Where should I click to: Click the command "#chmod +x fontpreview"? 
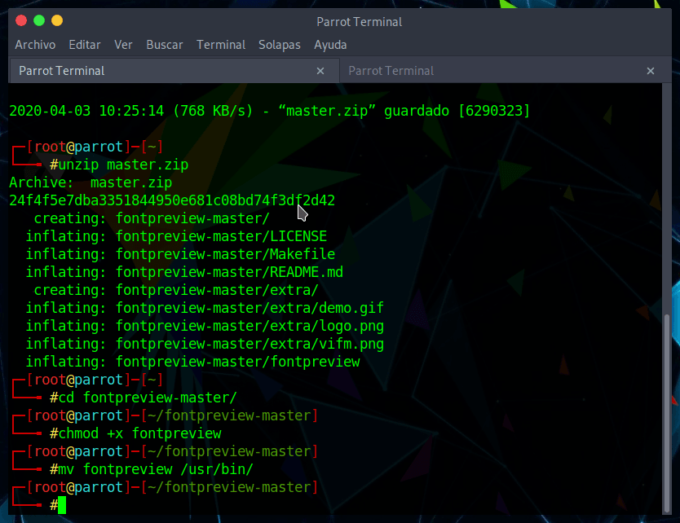136,433
